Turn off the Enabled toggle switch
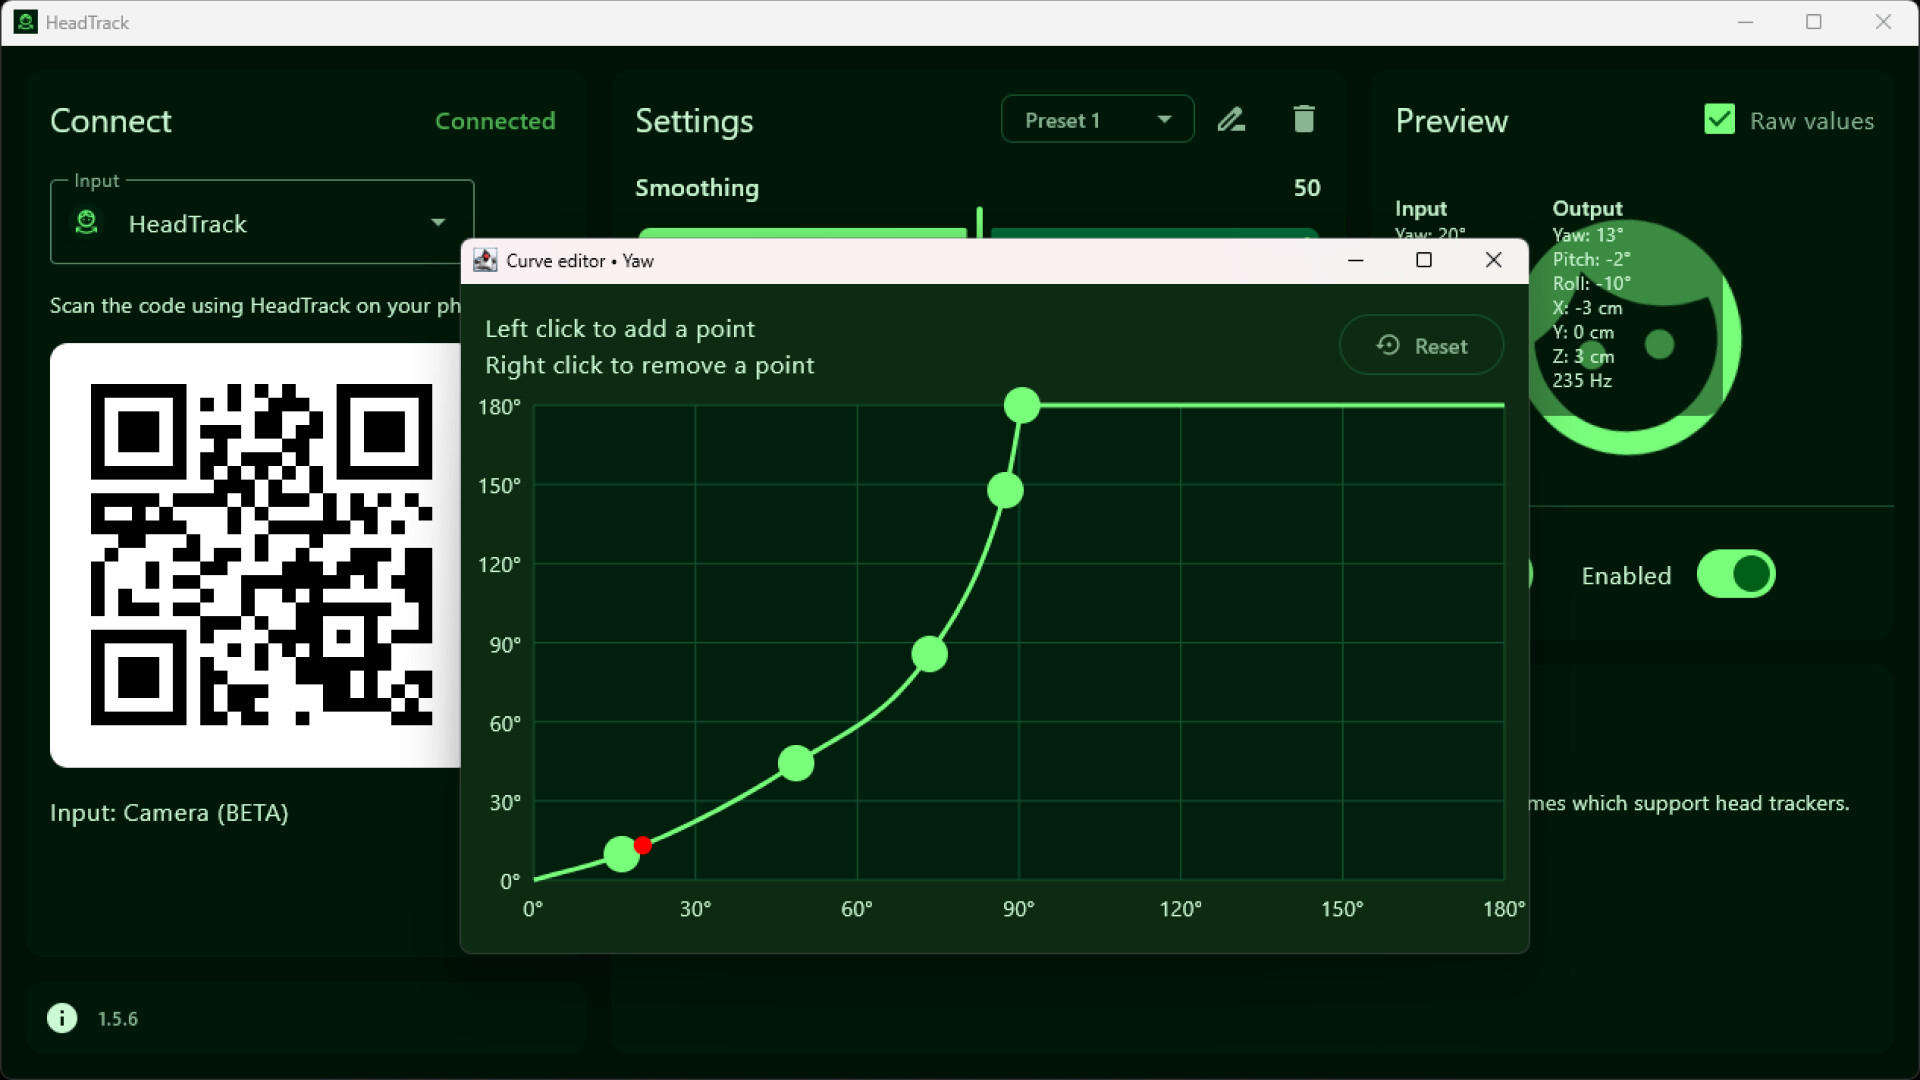1920x1080 pixels. pyautogui.click(x=1736, y=574)
